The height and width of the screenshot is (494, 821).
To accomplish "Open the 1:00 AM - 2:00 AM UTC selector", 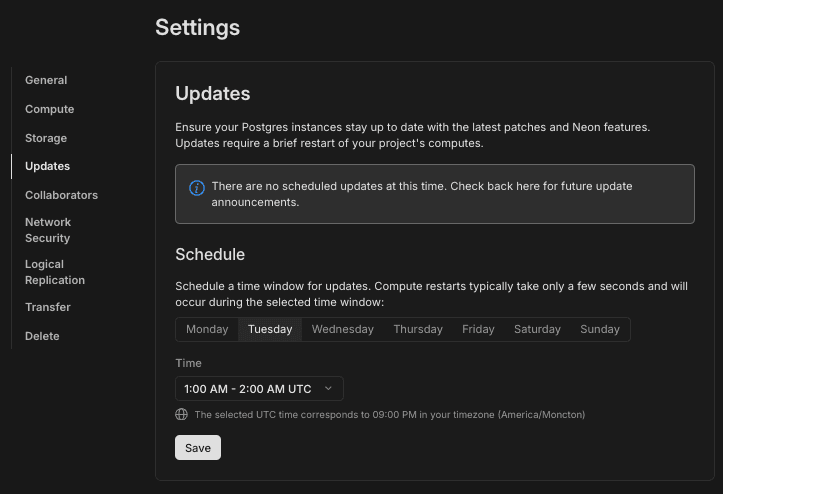I will coord(258,388).
